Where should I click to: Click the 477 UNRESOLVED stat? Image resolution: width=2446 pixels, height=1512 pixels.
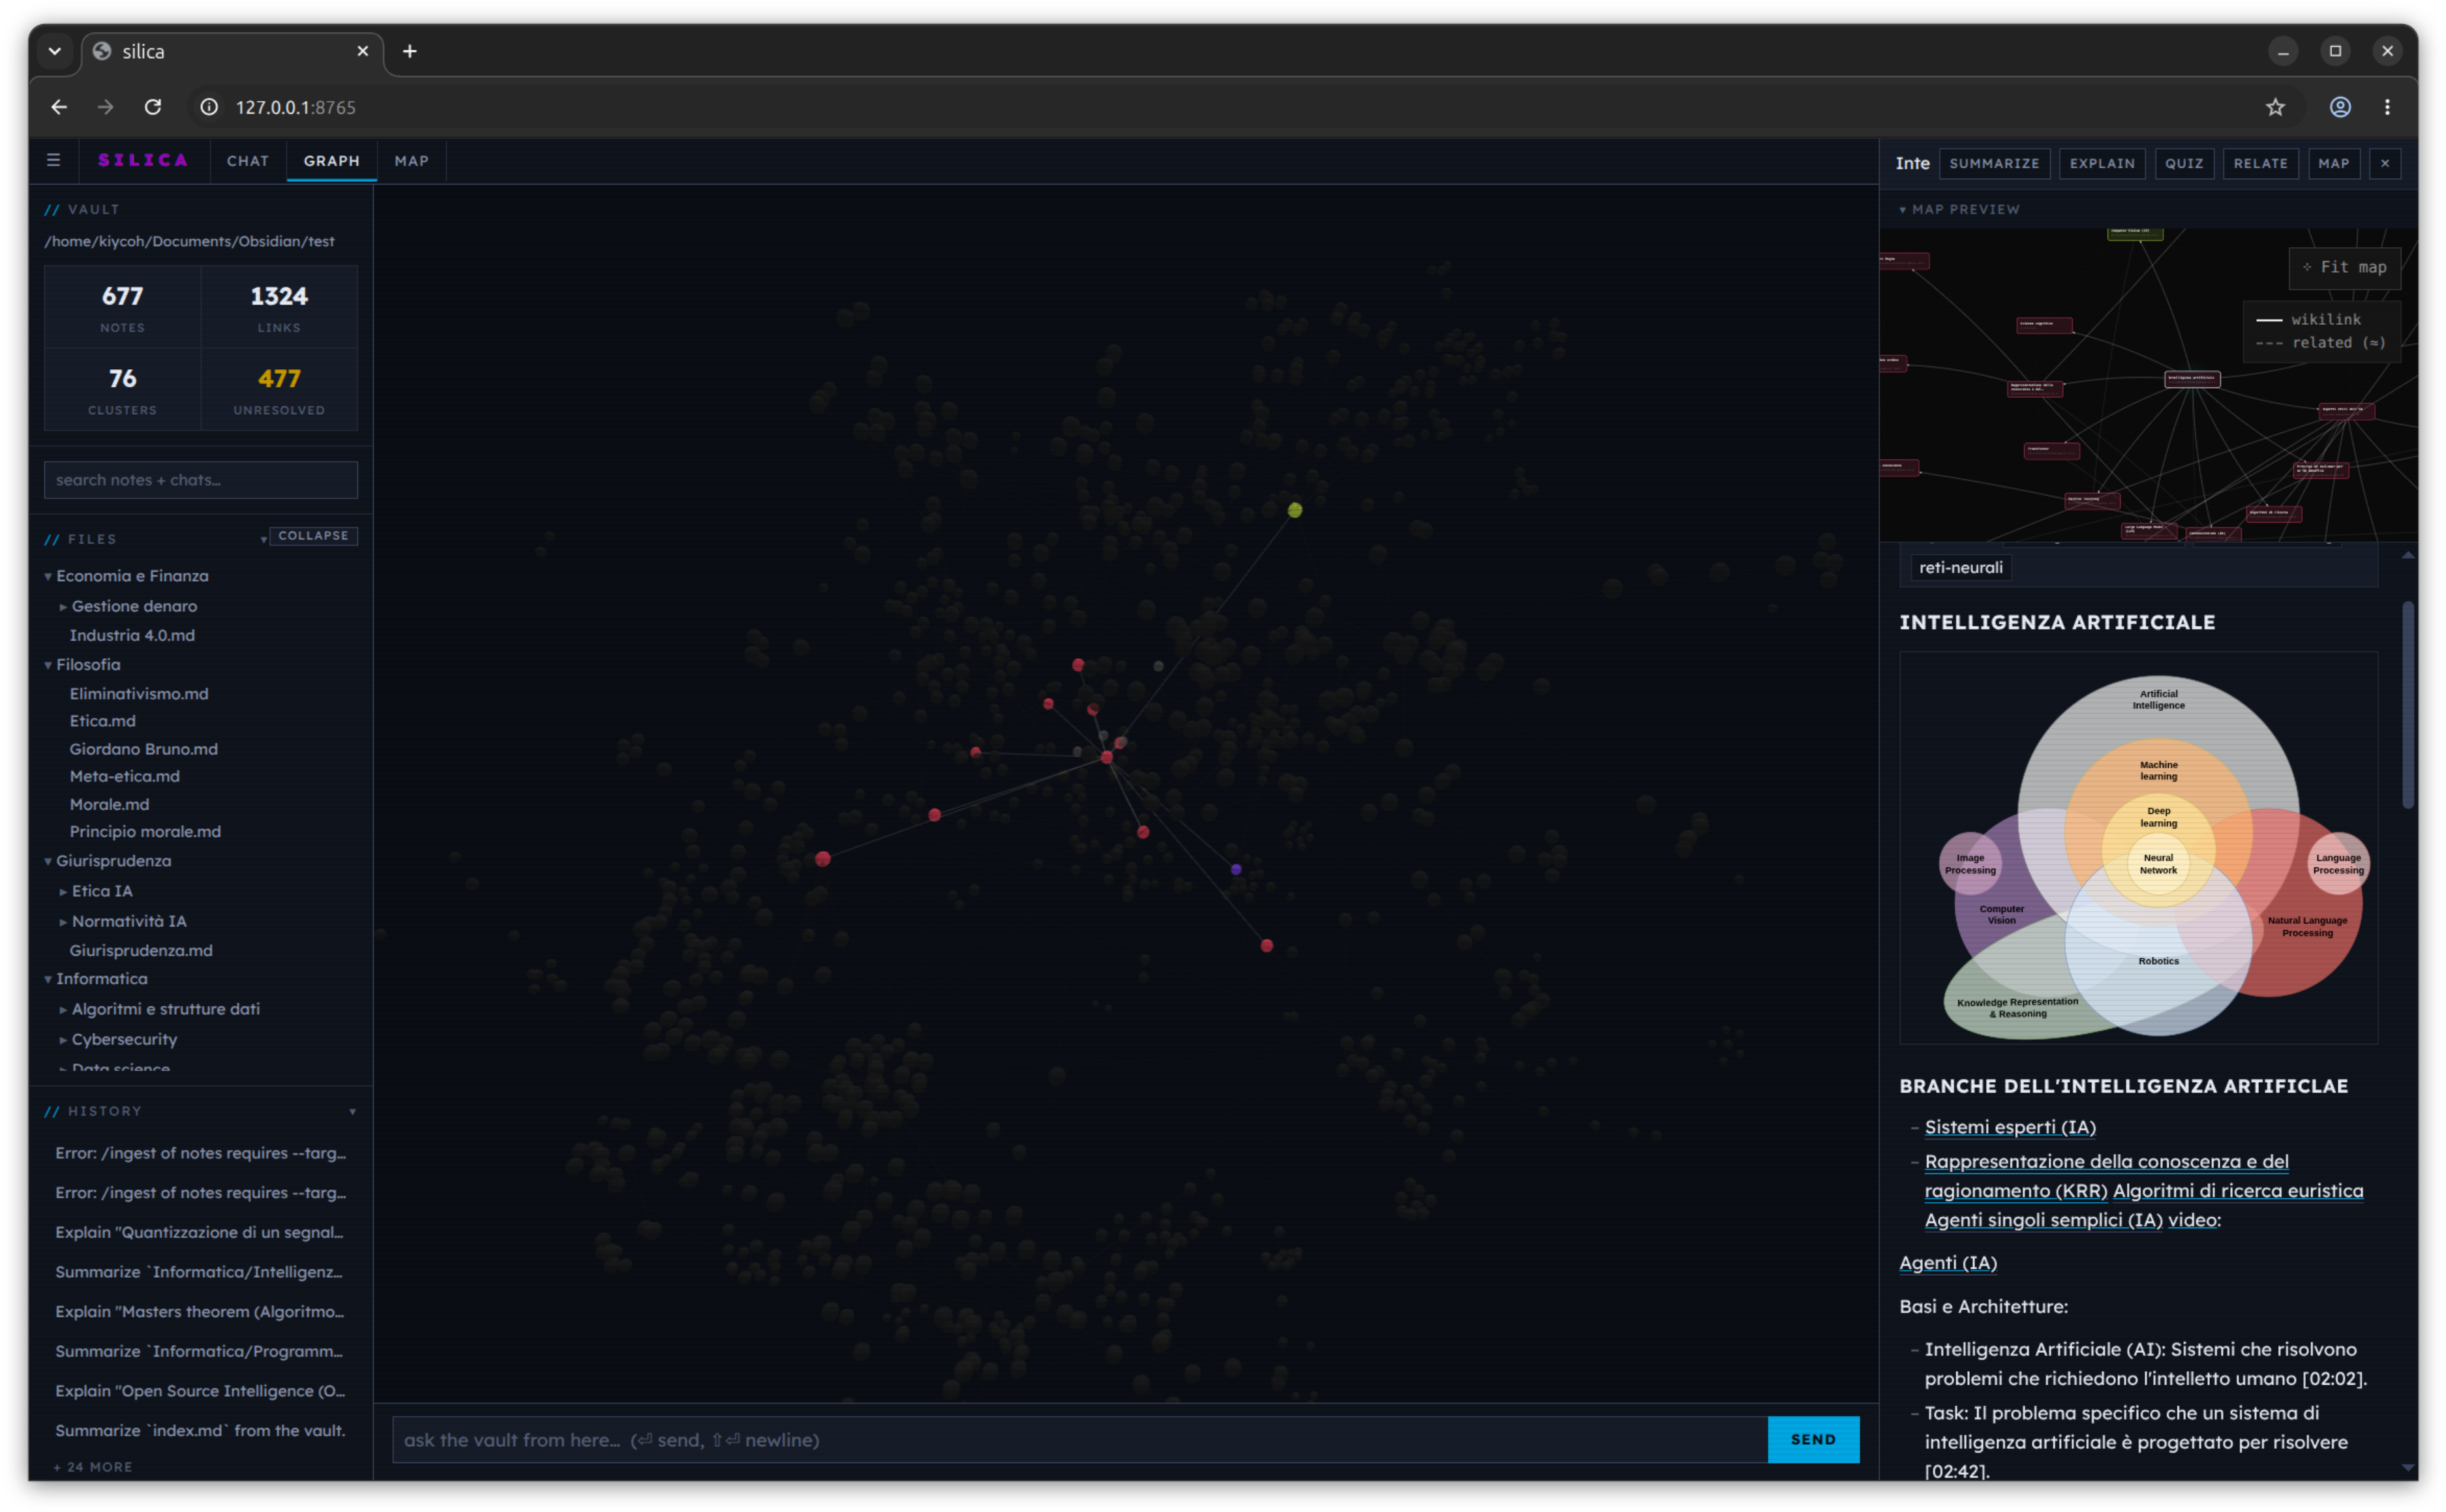pyautogui.click(x=279, y=389)
